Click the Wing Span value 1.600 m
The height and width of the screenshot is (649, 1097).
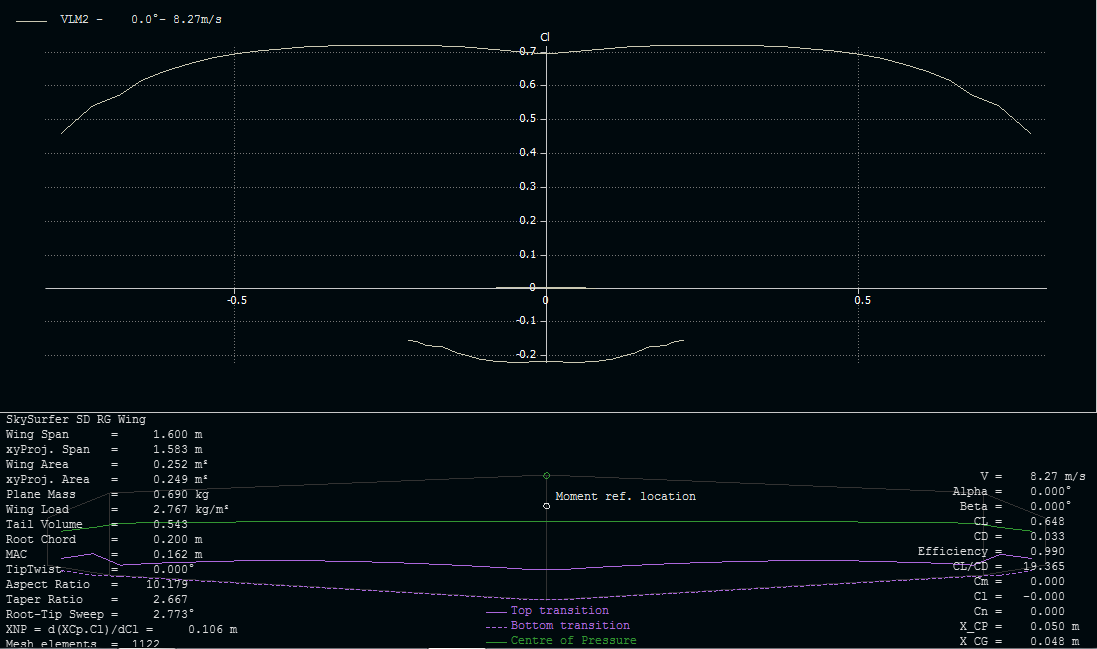(177, 435)
